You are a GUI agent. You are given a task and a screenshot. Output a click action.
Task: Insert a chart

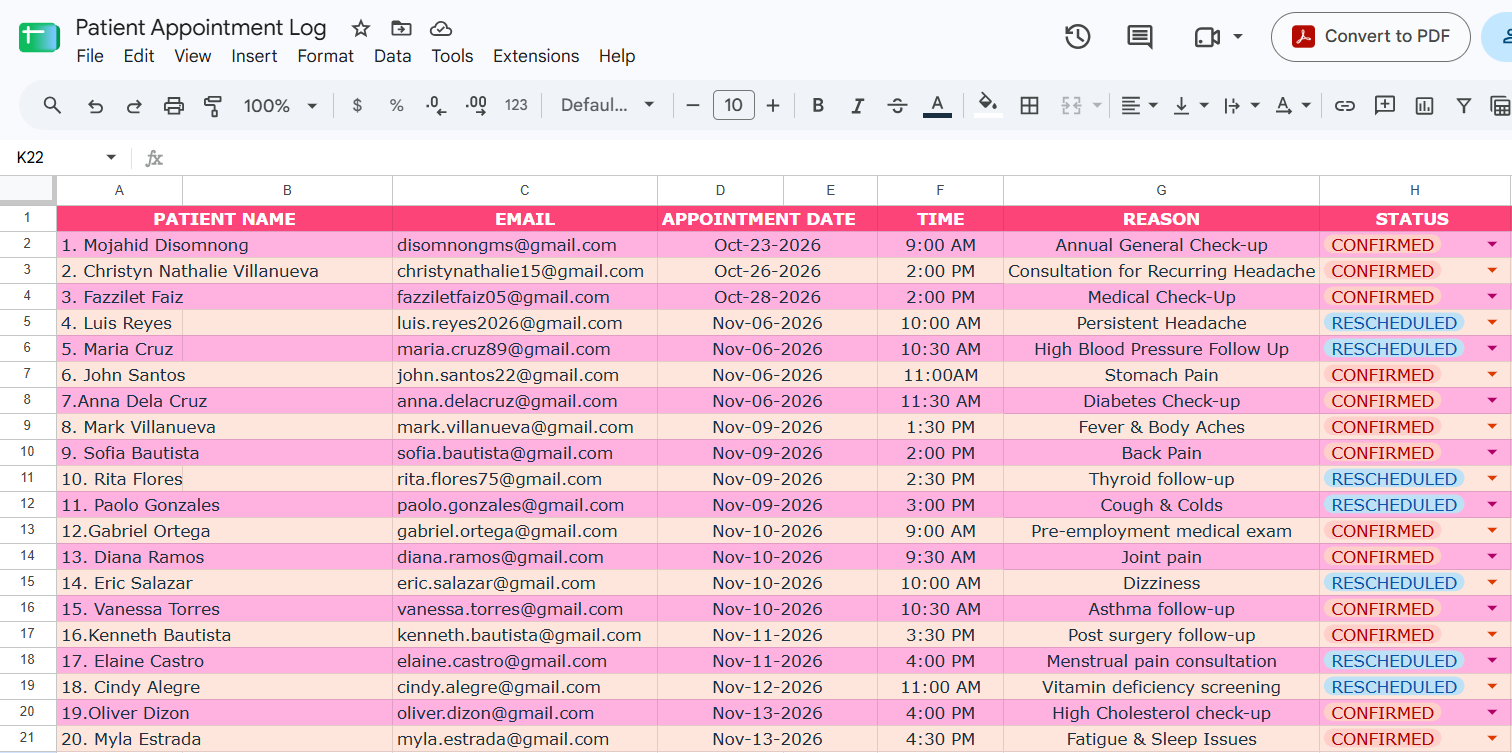click(x=1425, y=105)
